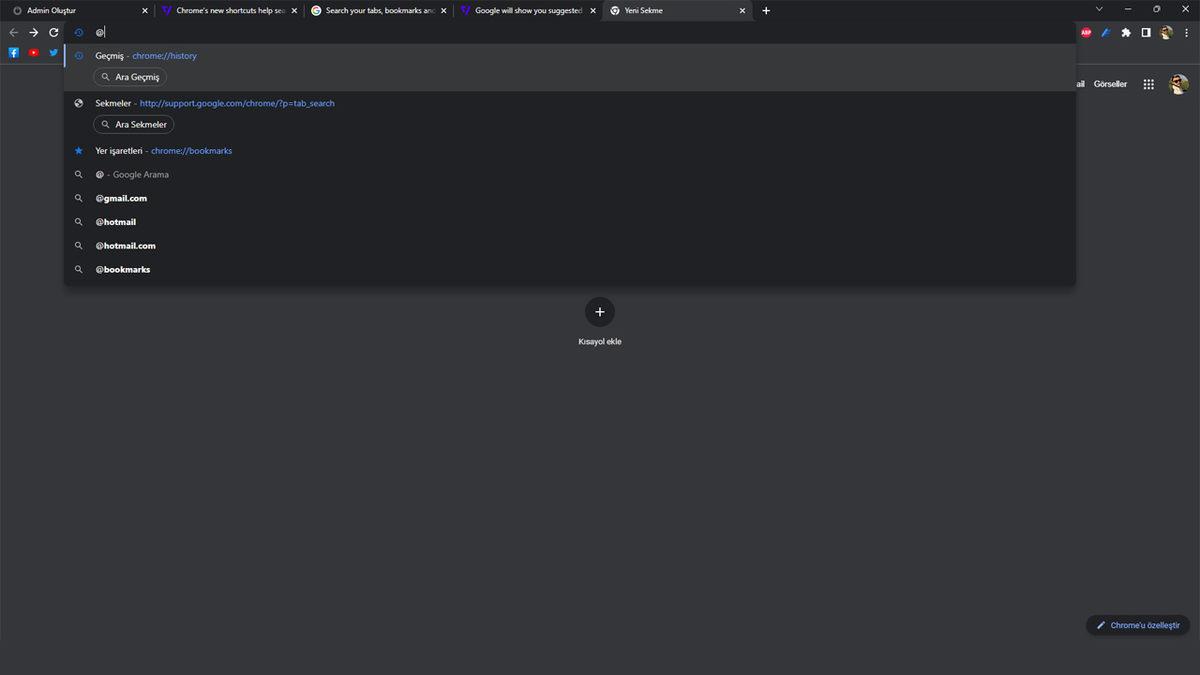Reload the current page
This screenshot has height=675, width=1200.
[x=54, y=32]
